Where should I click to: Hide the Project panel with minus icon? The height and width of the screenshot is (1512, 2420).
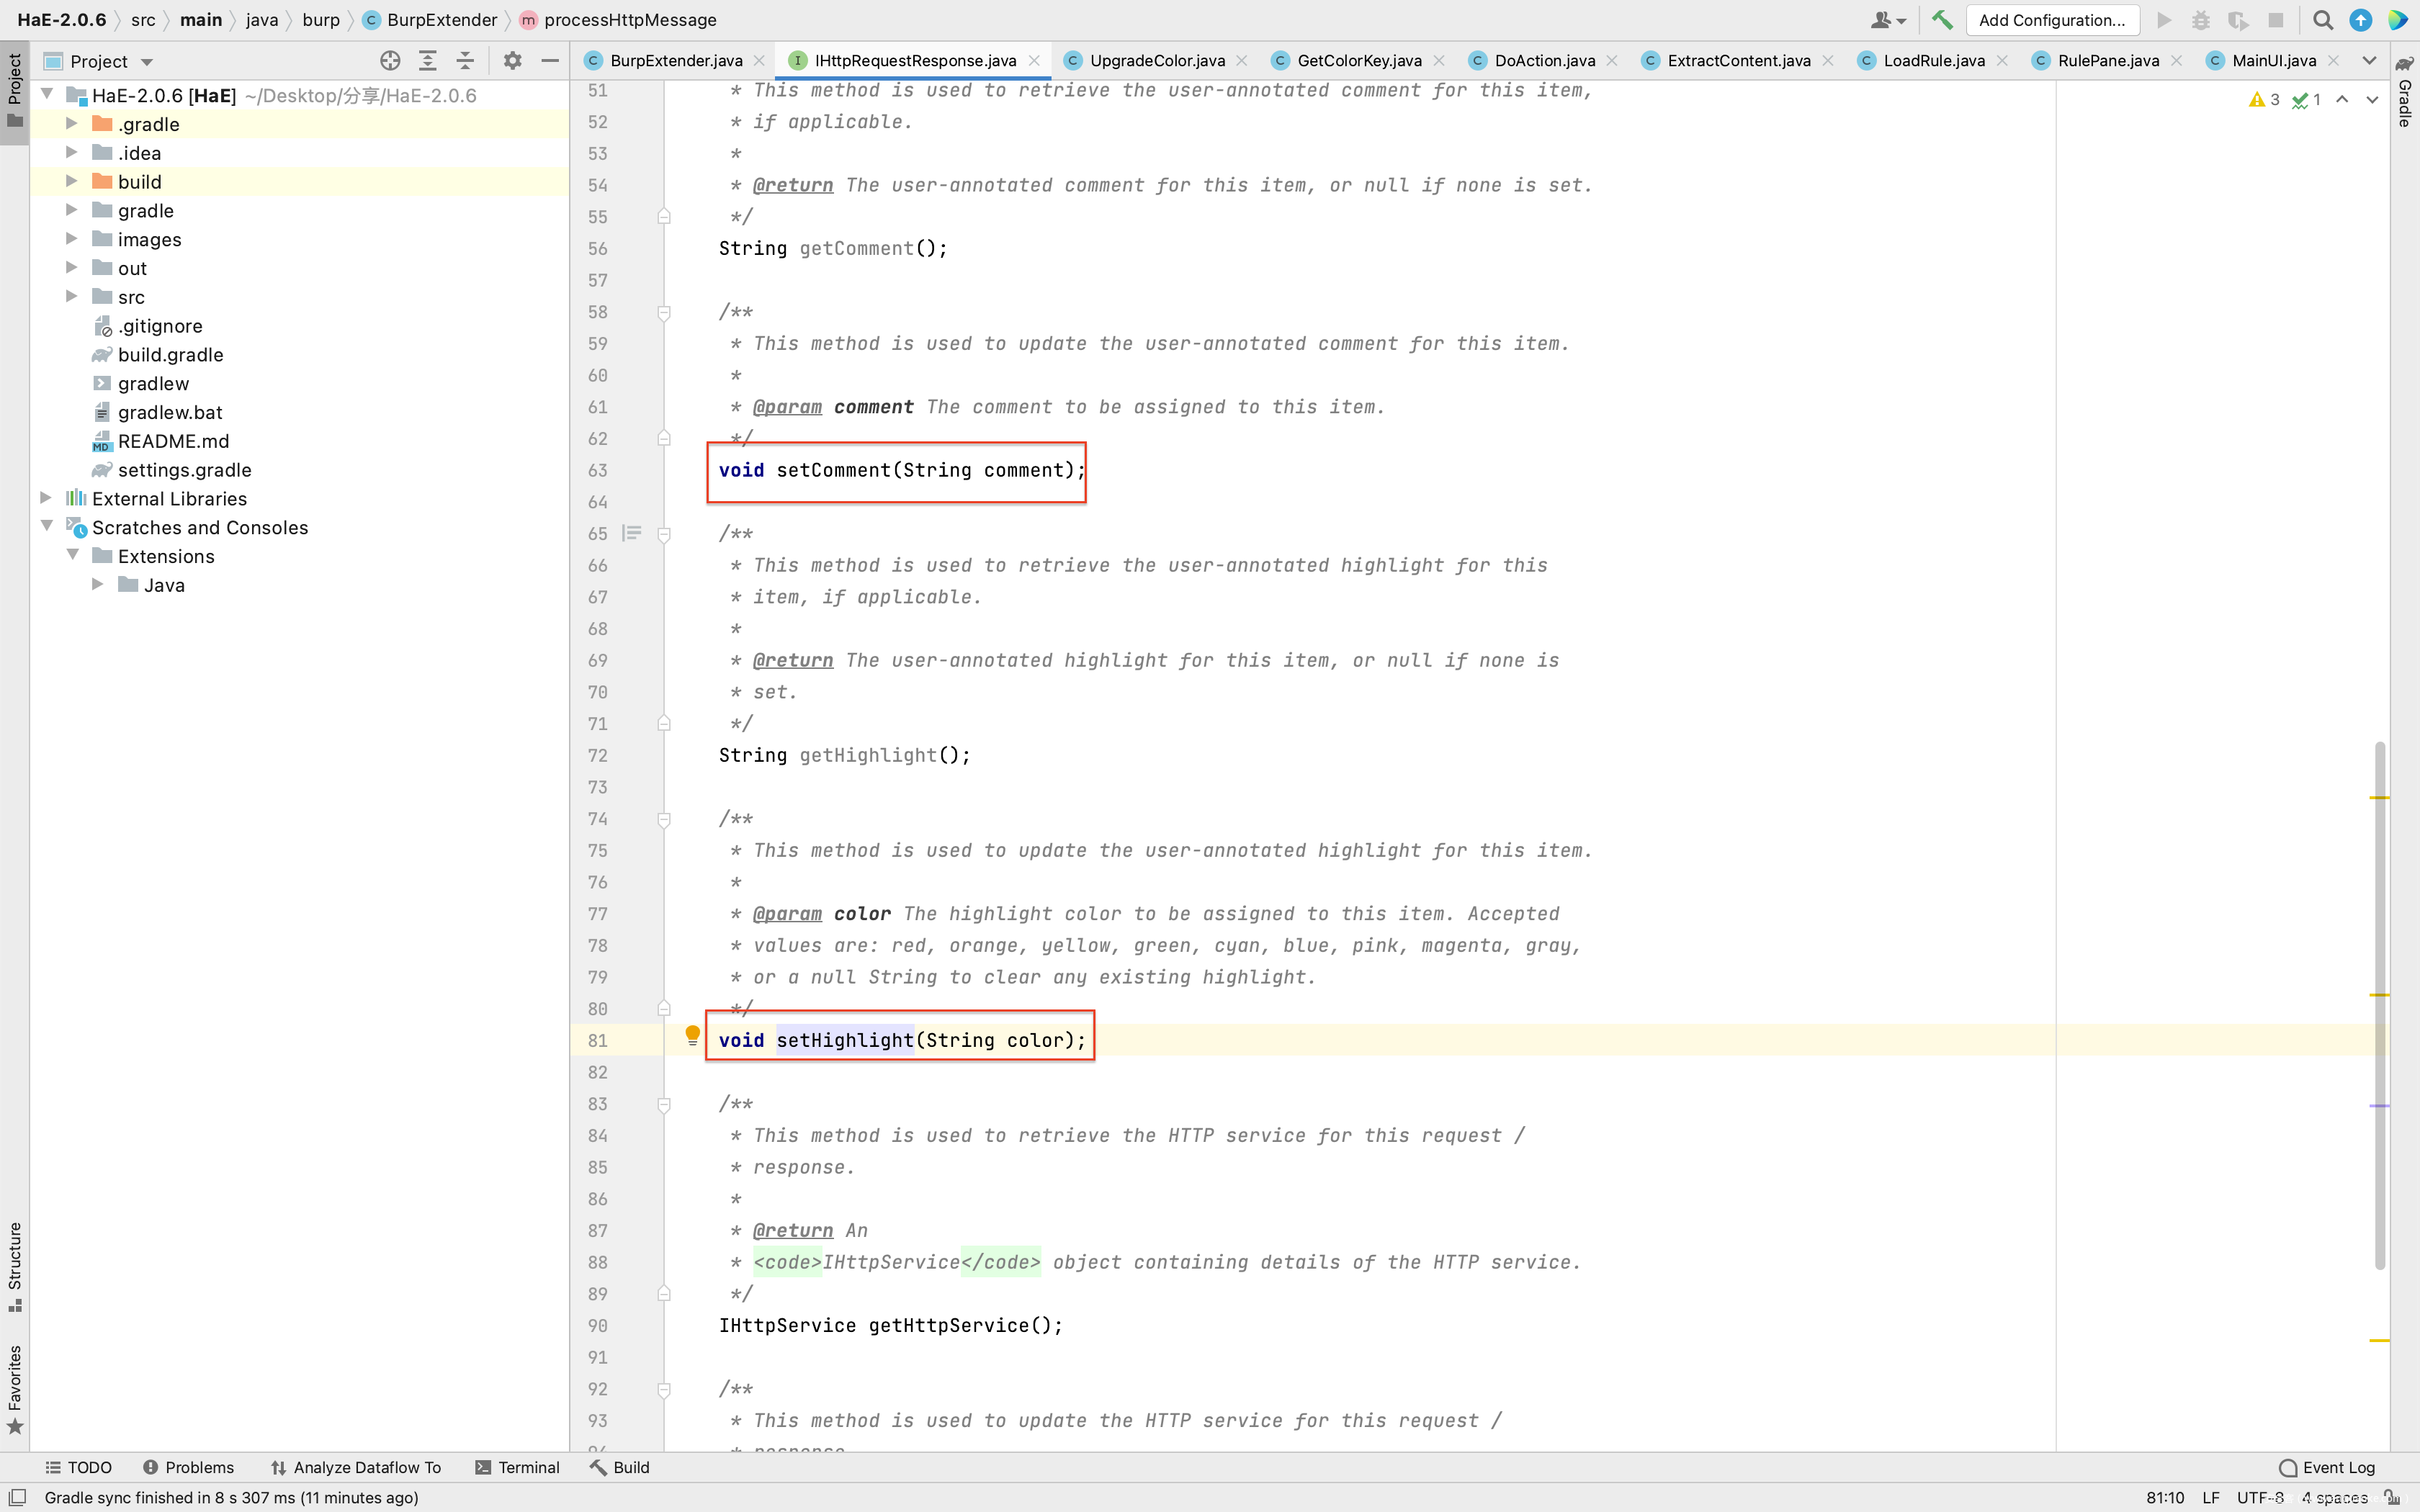[549, 61]
